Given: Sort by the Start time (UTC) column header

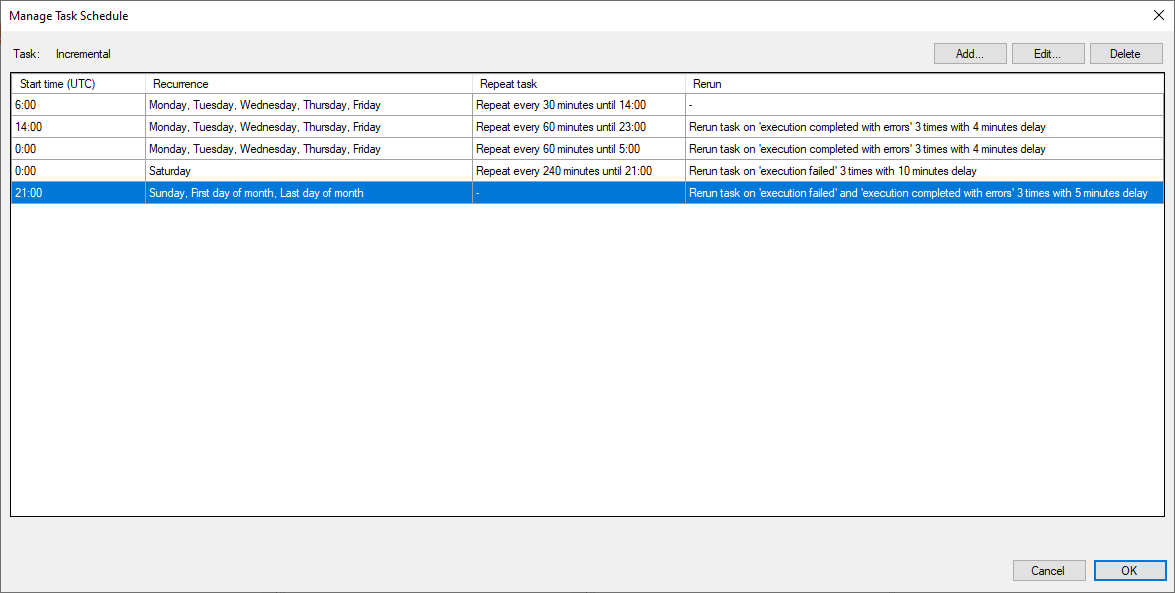Looking at the screenshot, I should tap(78, 84).
